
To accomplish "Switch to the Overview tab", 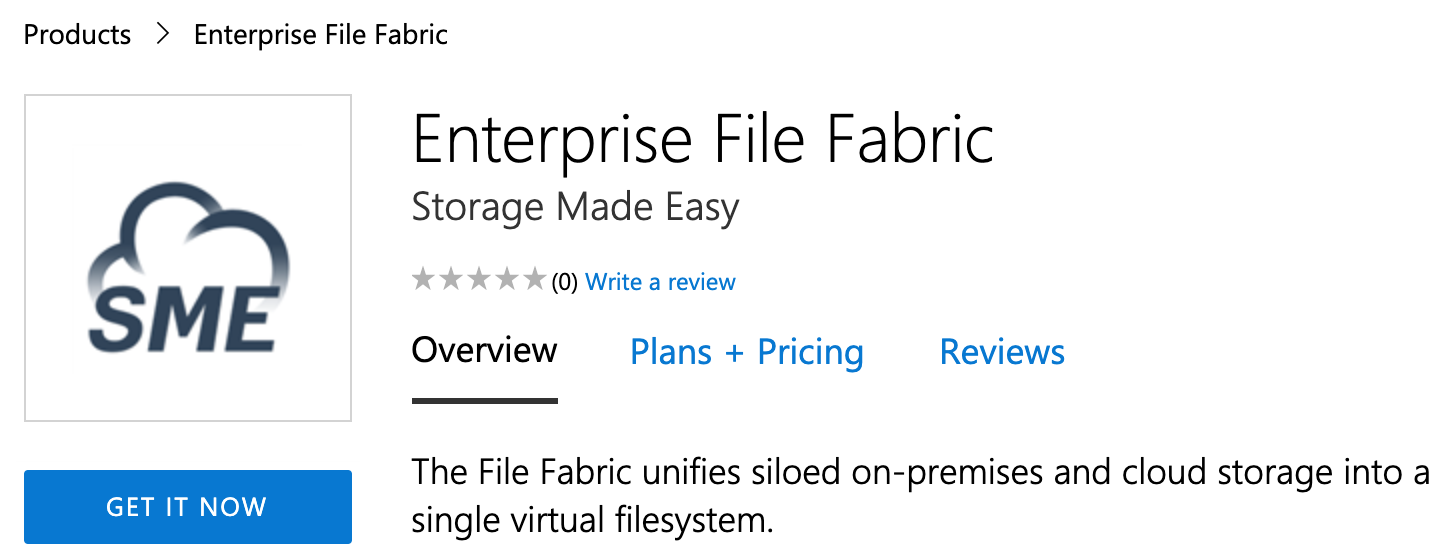I will pos(485,352).
